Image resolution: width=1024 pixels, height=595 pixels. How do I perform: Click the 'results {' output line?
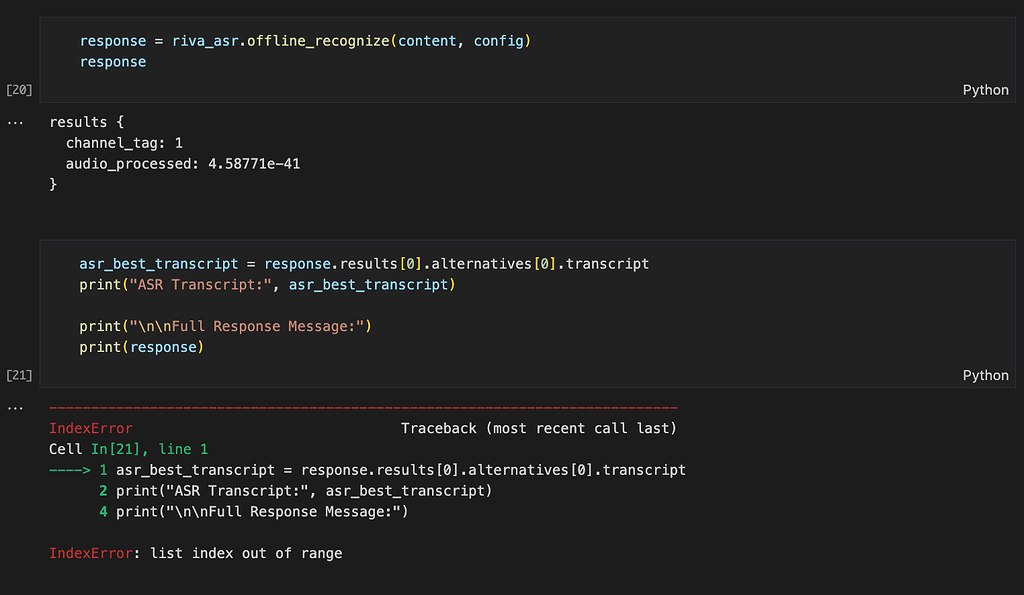click(86, 122)
